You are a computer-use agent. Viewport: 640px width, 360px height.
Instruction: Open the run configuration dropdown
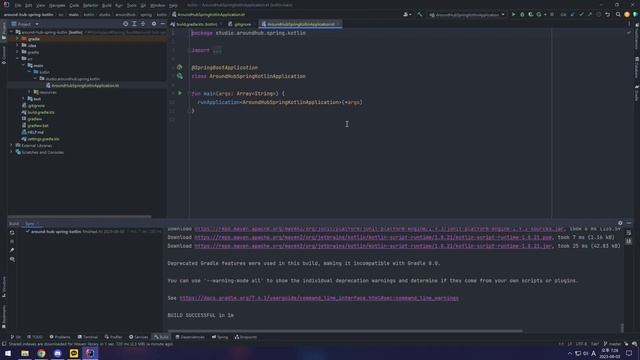pyautogui.click(x=467, y=15)
